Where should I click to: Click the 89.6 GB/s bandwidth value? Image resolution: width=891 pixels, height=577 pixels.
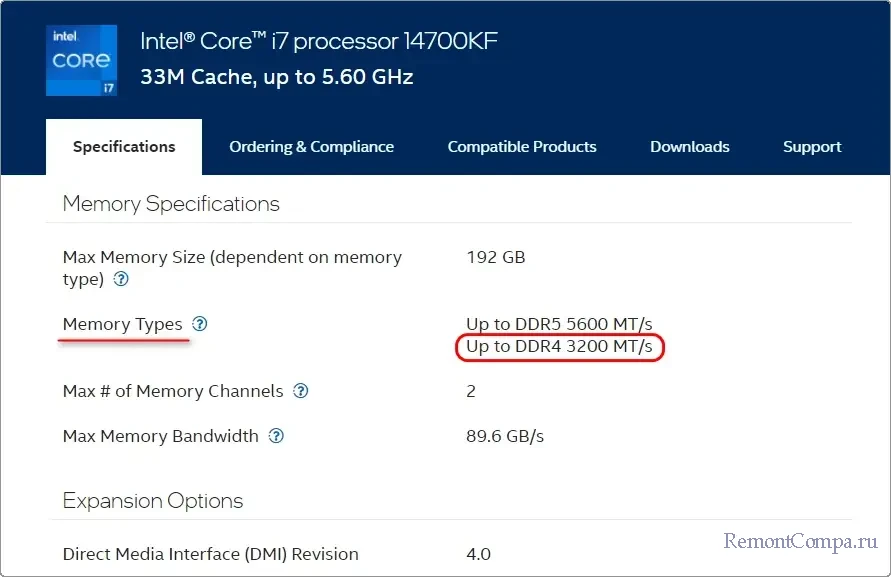(x=505, y=436)
